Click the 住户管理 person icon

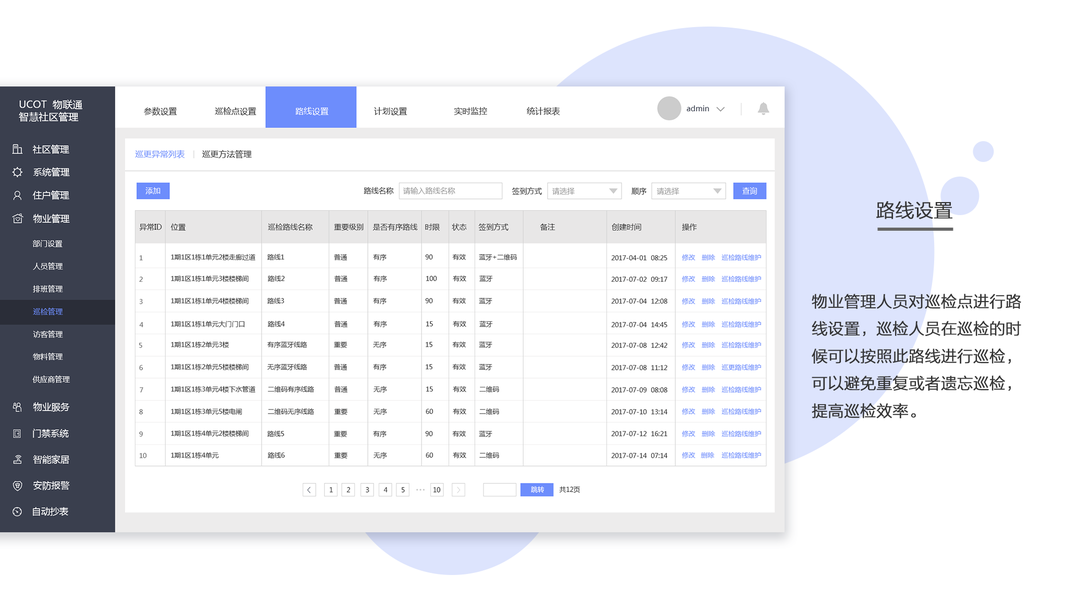tap(17, 195)
